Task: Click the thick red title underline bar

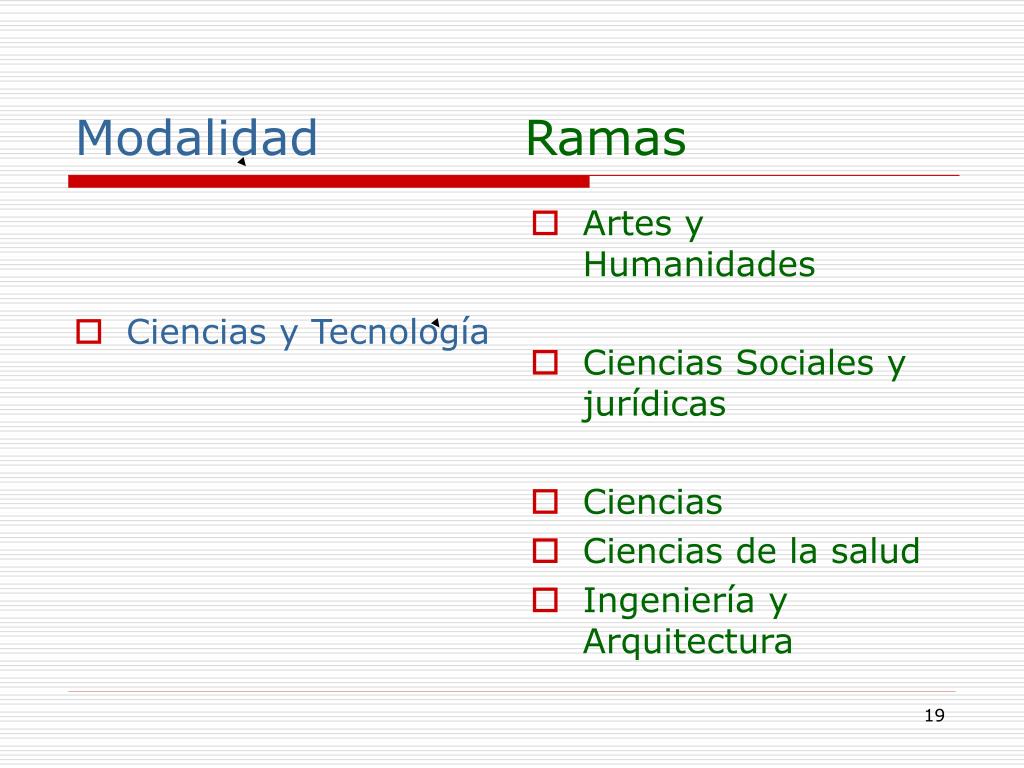Action: tap(329, 182)
